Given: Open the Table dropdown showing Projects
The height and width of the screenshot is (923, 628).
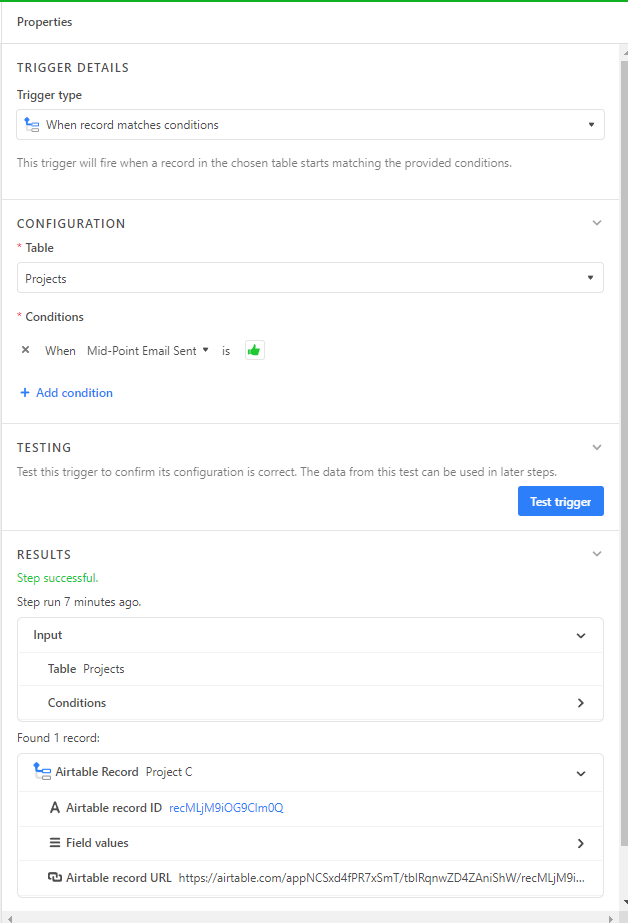Looking at the screenshot, I should 310,278.
